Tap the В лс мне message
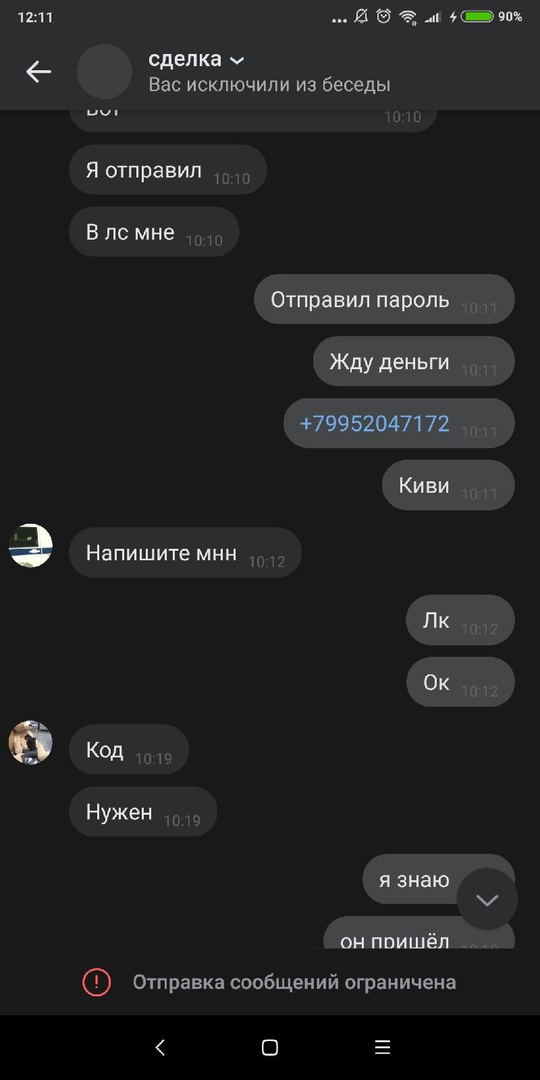This screenshot has width=540, height=1080. 154,231
